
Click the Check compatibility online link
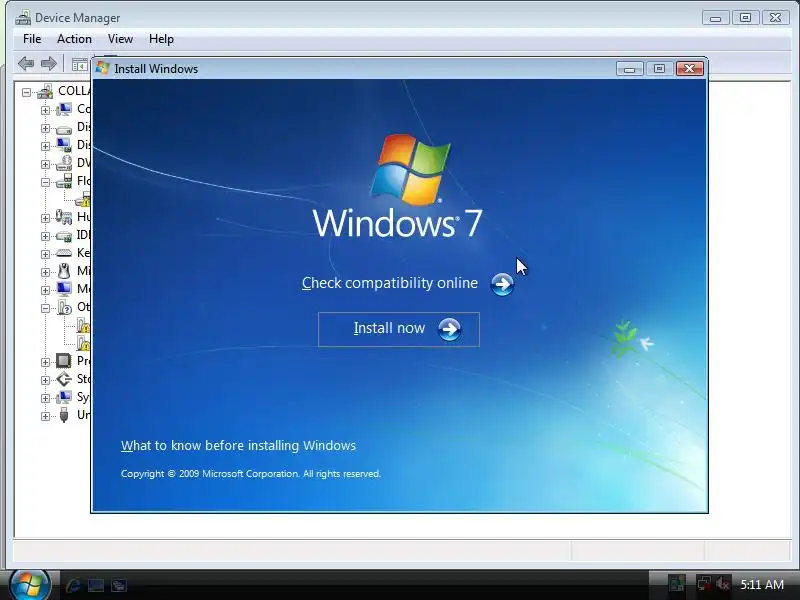coord(408,284)
